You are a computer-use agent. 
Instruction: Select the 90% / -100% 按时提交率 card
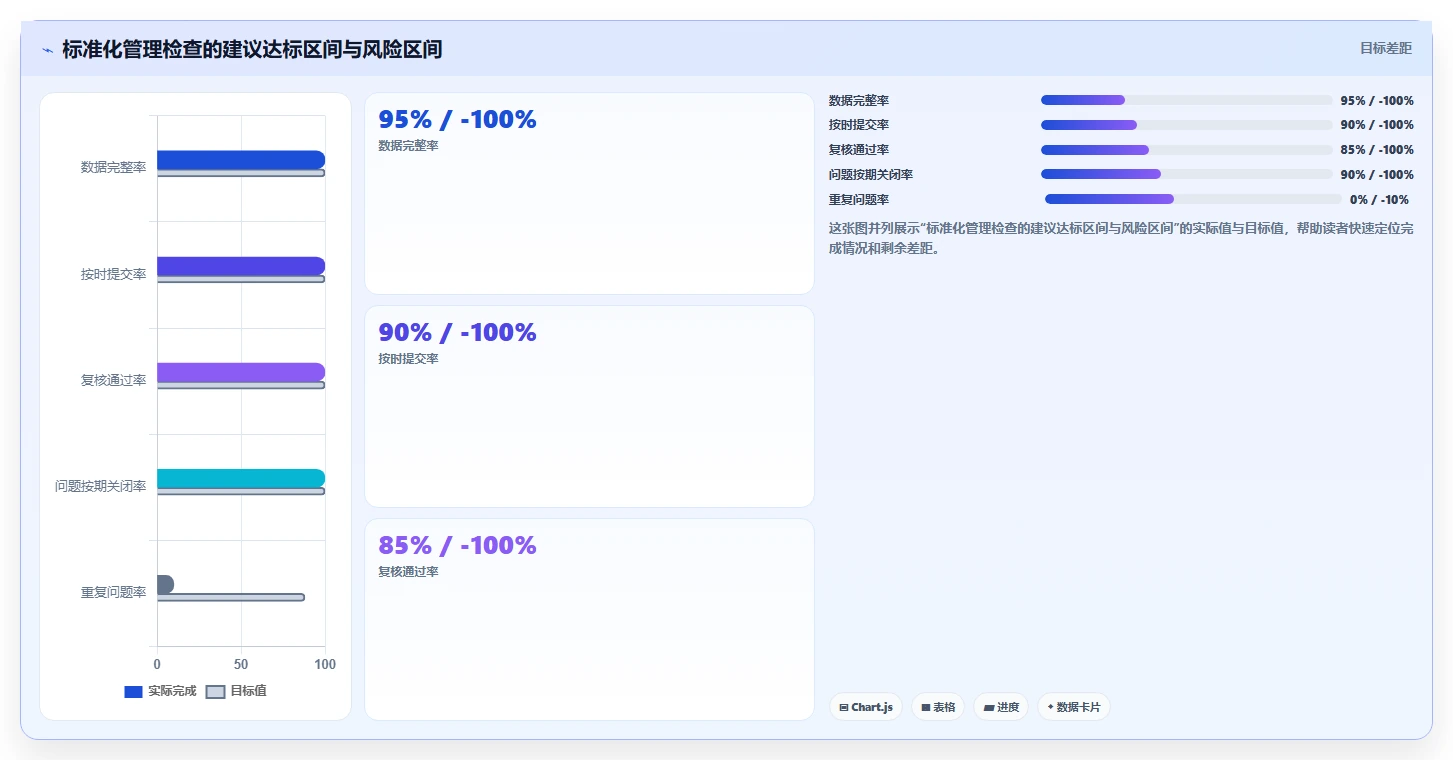pyautogui.click(x=589, y=406)
